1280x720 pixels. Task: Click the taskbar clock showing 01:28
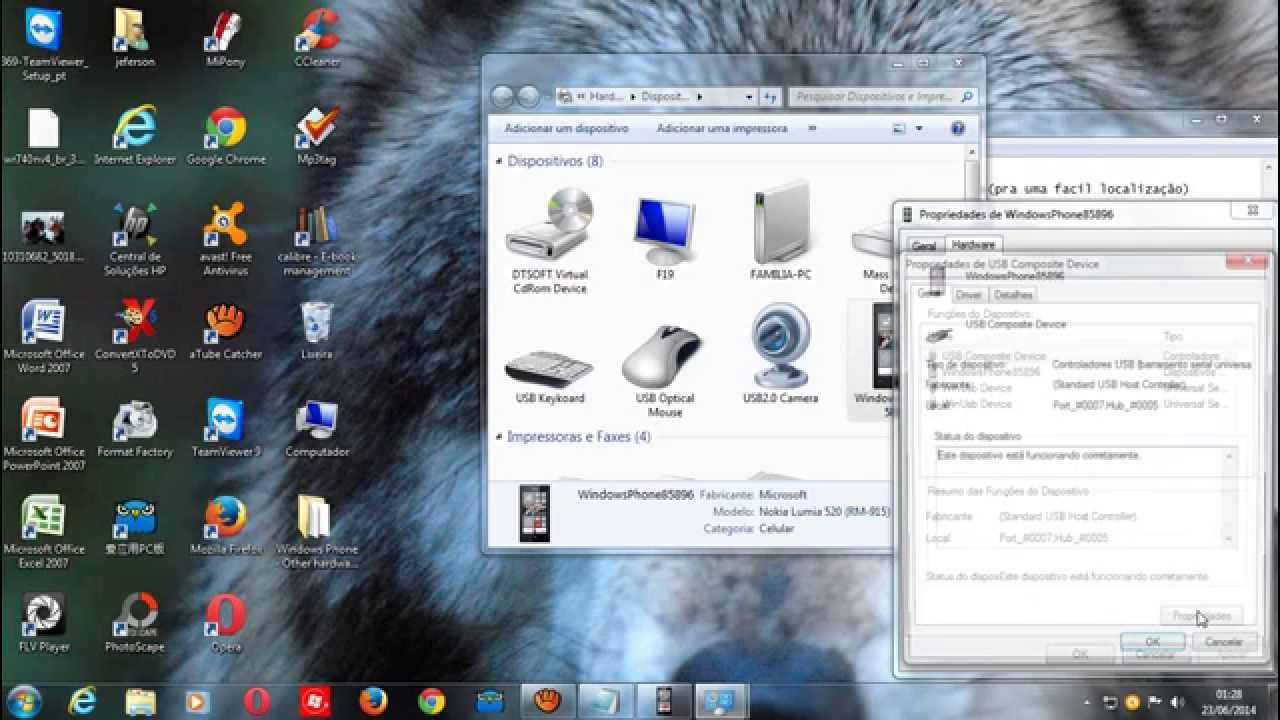pyautogui.click(x=1228, y=700)
